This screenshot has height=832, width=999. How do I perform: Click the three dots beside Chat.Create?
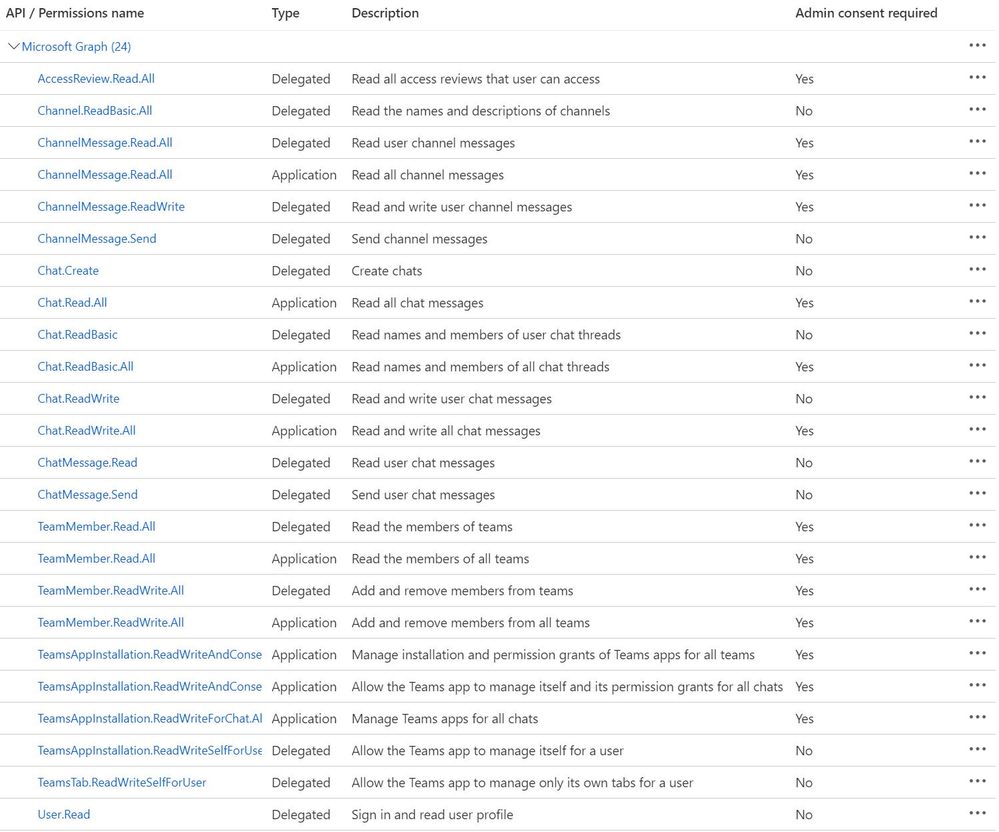(977, 270)
